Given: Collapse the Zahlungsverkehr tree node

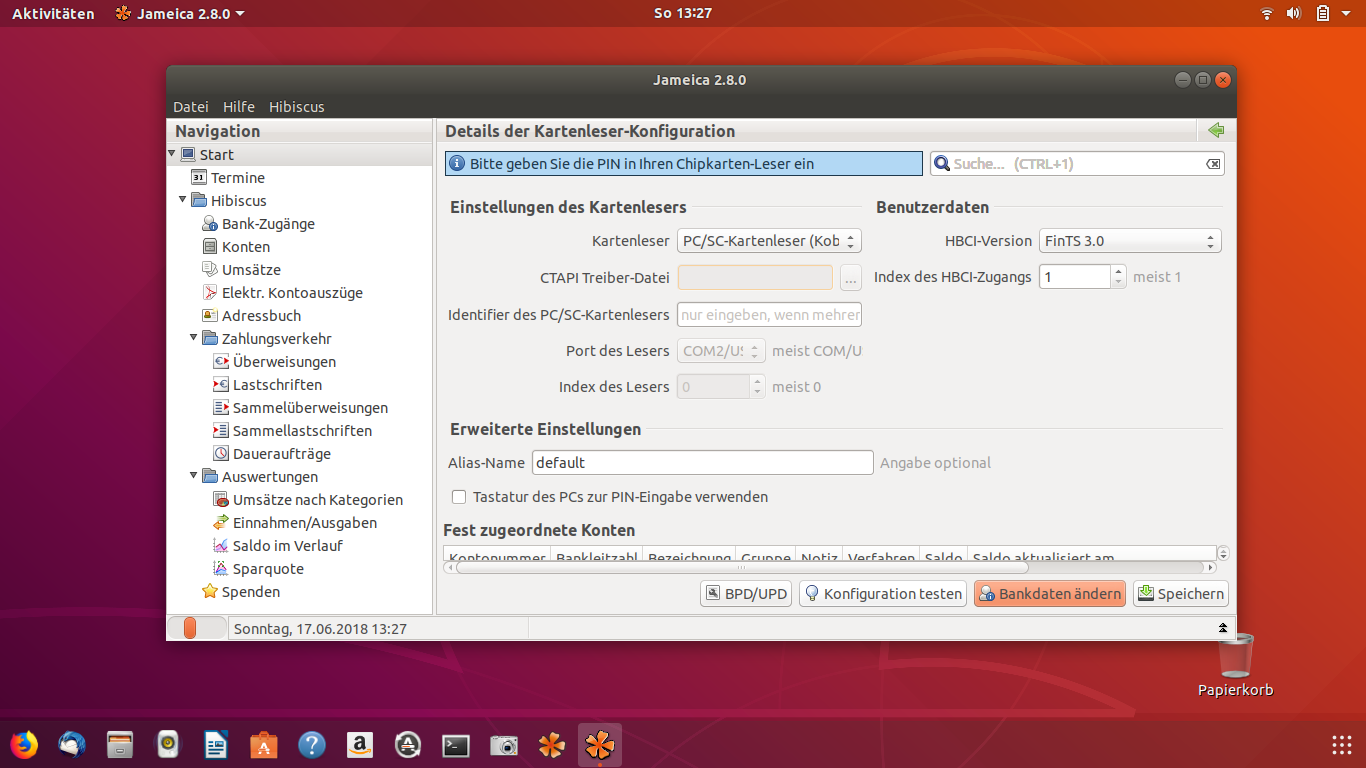Looking at the screenshot, I should click(x=194, y=338).
